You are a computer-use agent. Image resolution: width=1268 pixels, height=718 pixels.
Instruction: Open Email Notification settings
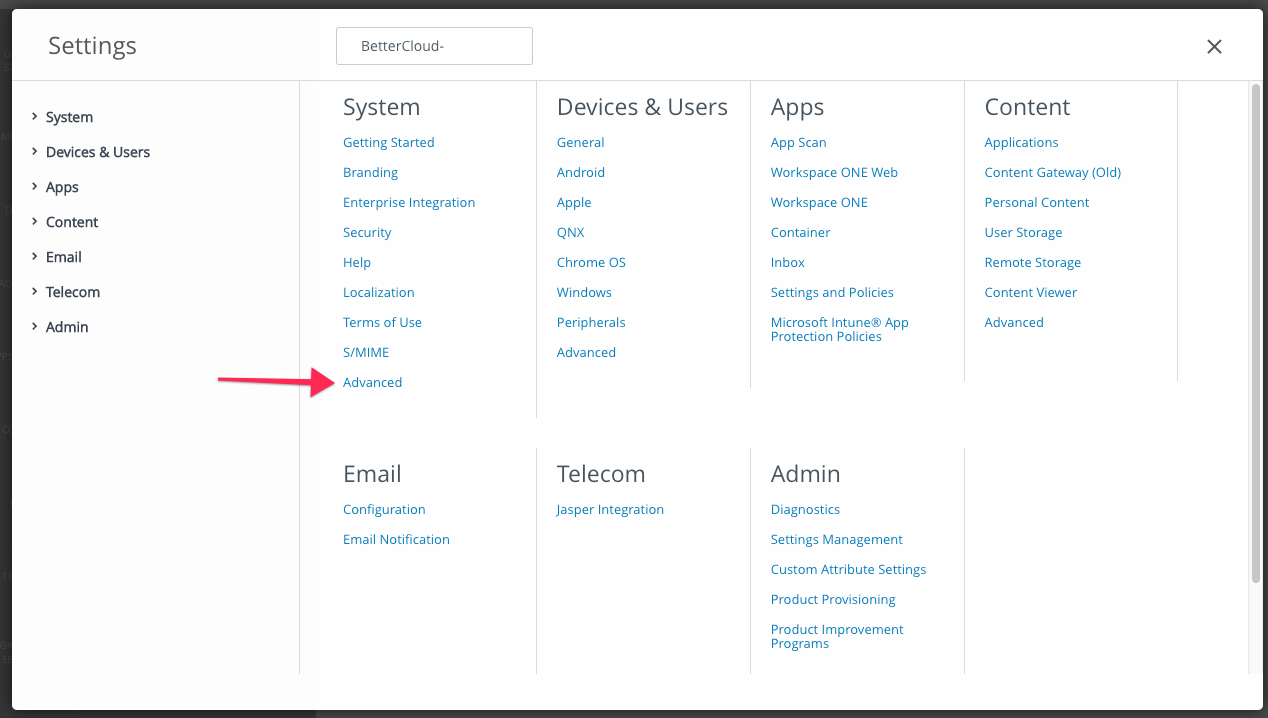pos(396,539)
